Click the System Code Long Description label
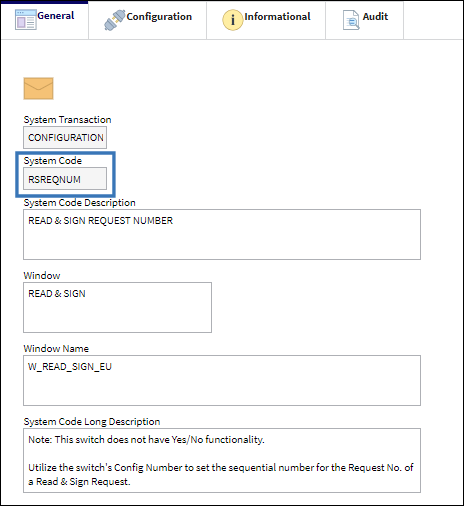Viewport: 464px width, 506px height. (x=92, y=422)
